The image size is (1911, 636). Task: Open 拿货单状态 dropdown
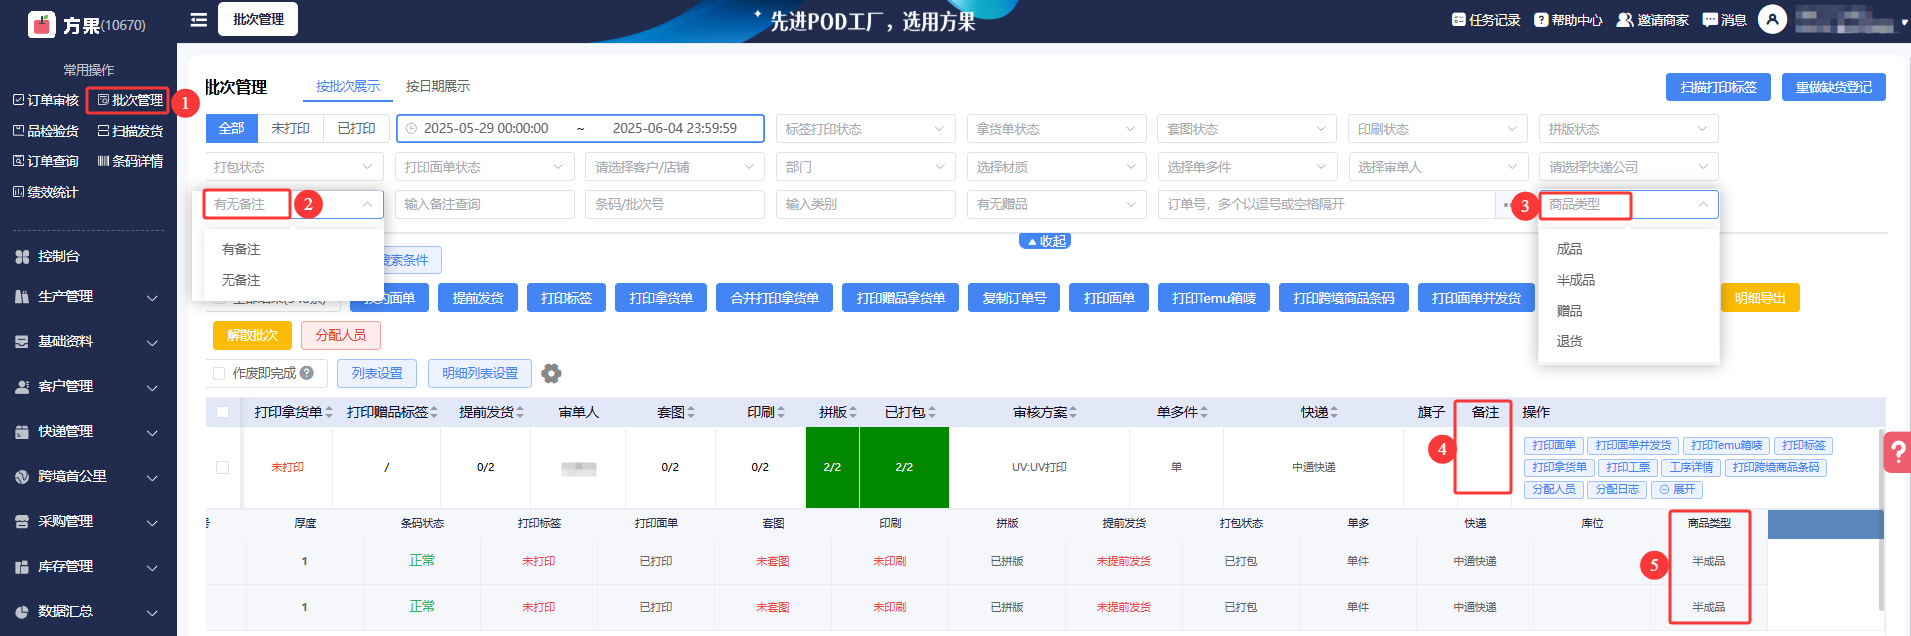coord(1056,129)
